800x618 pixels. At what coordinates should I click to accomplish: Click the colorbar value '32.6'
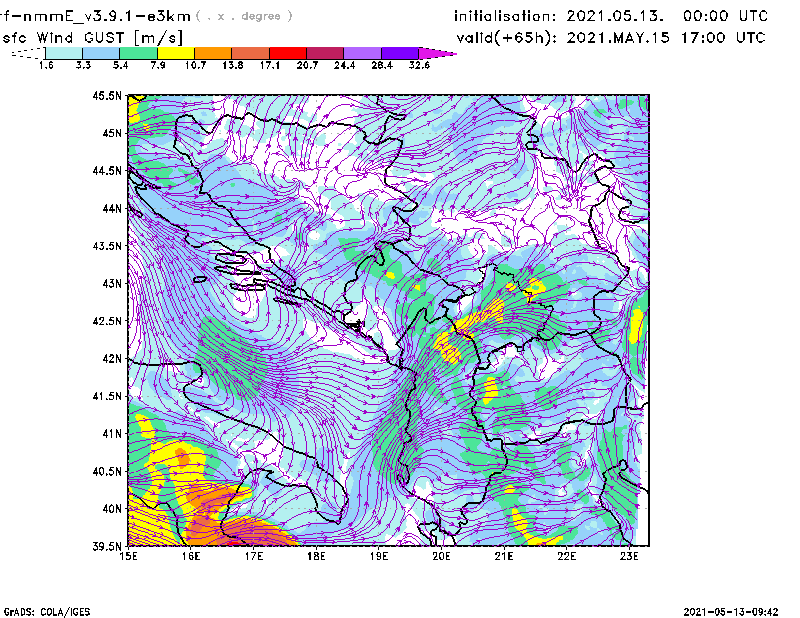[x=419, y=65]
